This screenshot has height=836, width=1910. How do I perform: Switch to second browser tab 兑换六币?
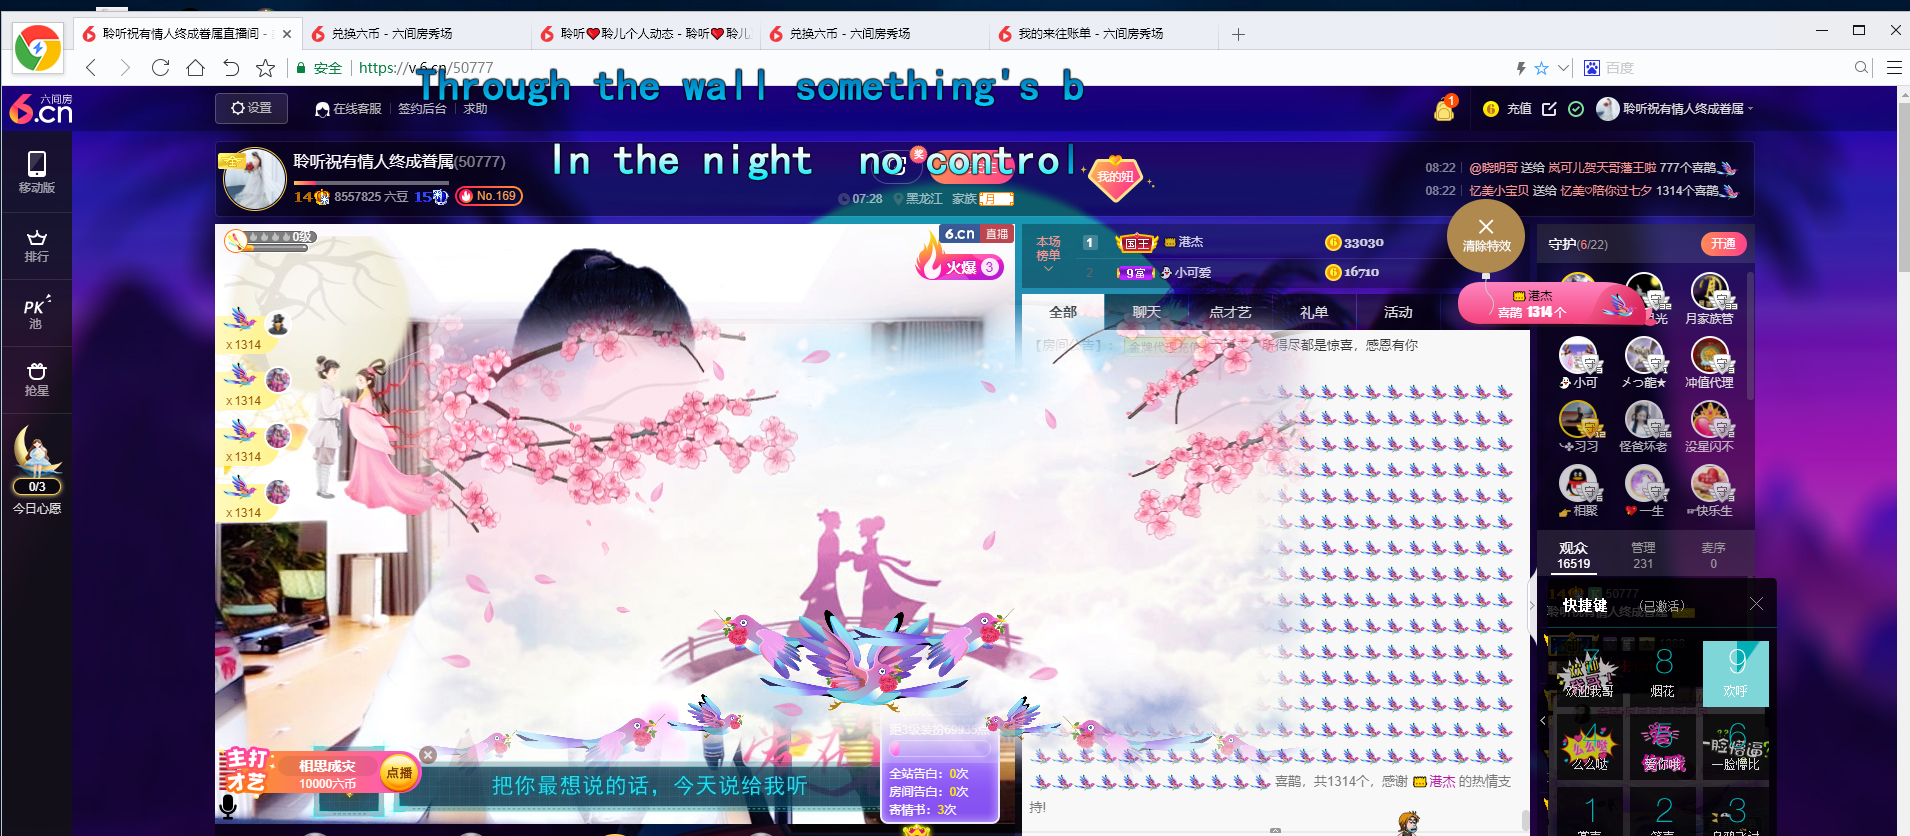[417, 34]
